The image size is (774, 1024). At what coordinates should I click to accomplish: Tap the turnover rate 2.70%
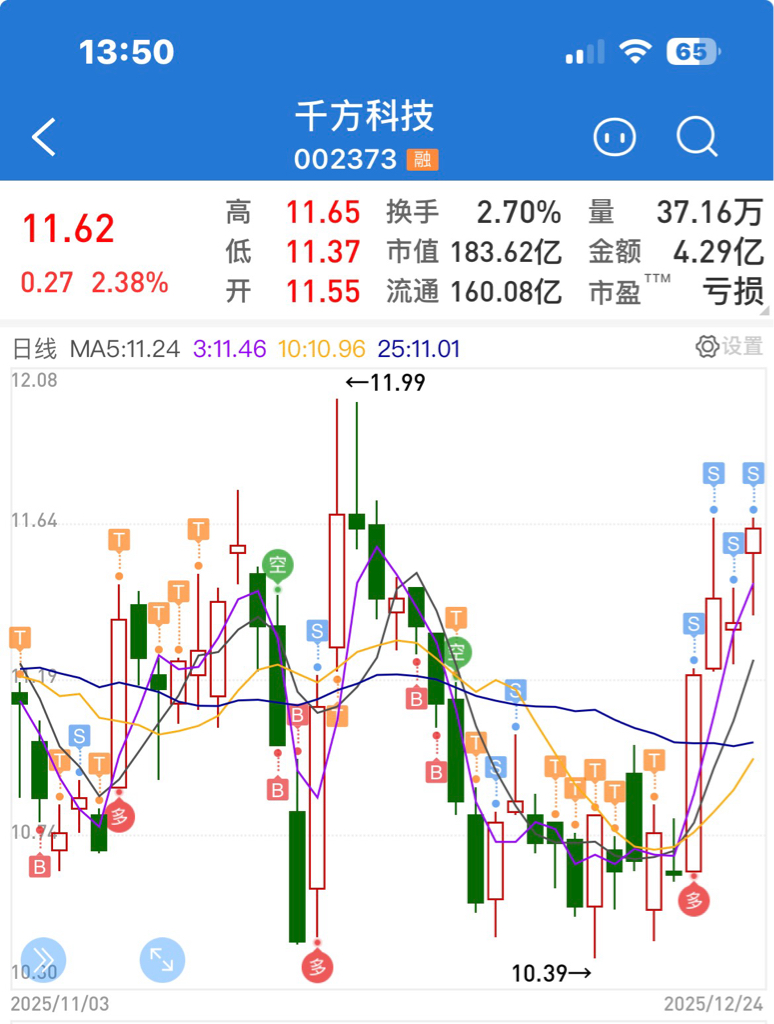tap(519, 212)
